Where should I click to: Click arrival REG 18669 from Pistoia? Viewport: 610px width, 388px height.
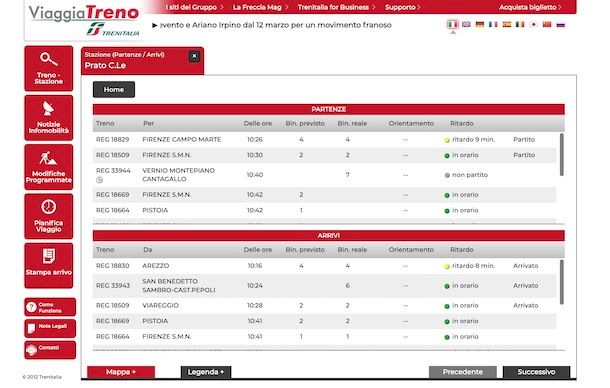point(324,321)
